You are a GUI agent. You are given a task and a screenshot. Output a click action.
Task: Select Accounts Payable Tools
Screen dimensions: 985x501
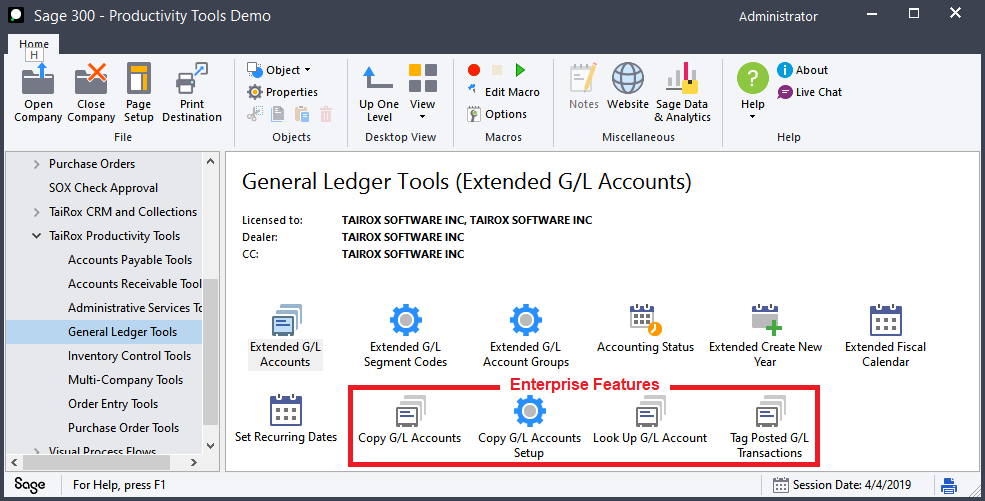130,260
